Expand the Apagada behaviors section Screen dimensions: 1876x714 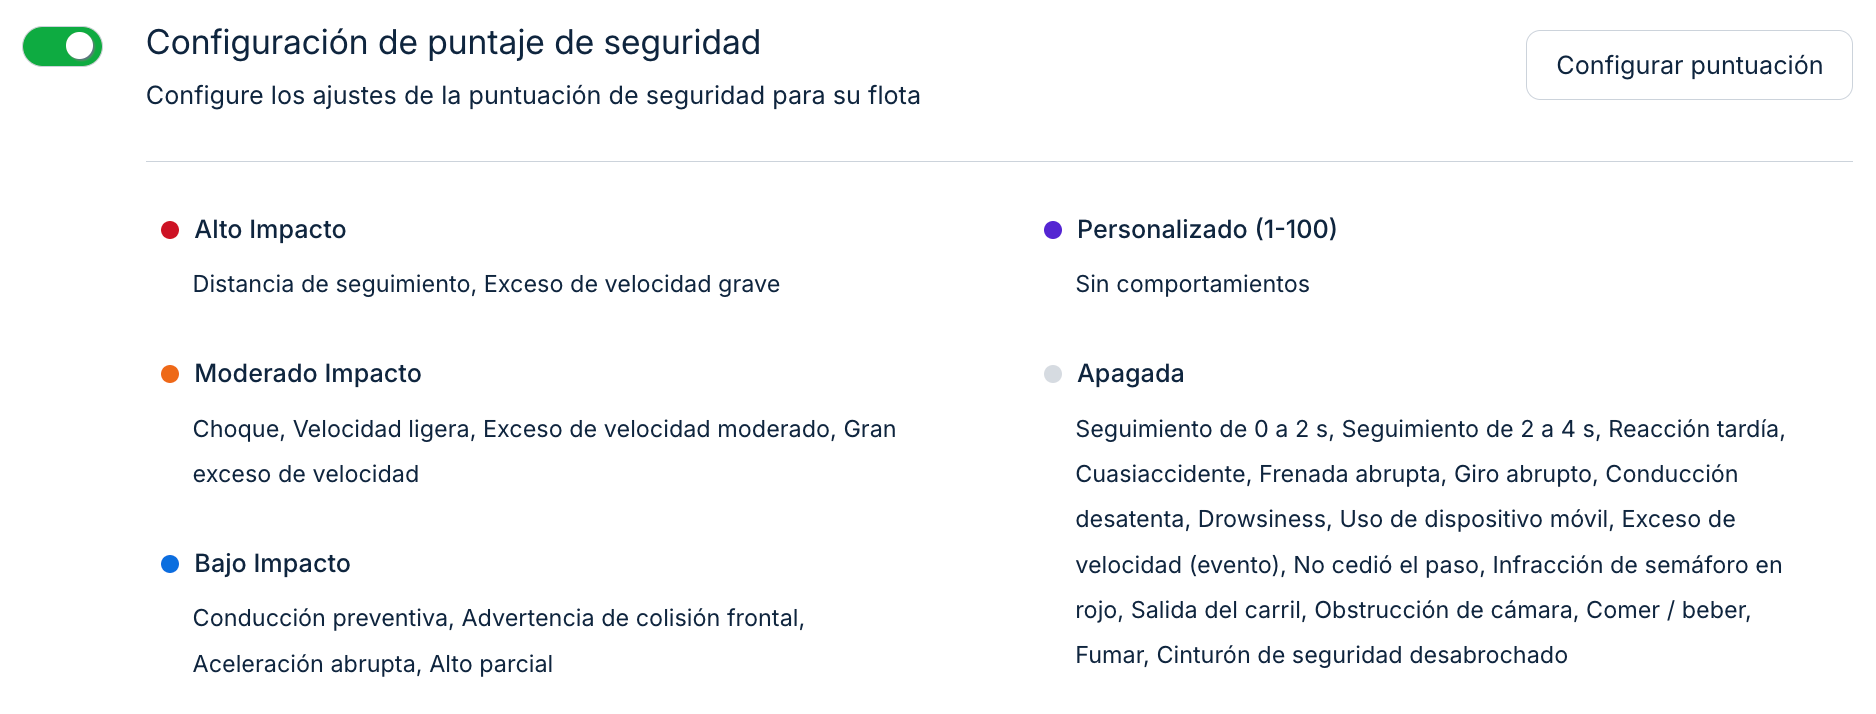click(x=1130, y=373)
